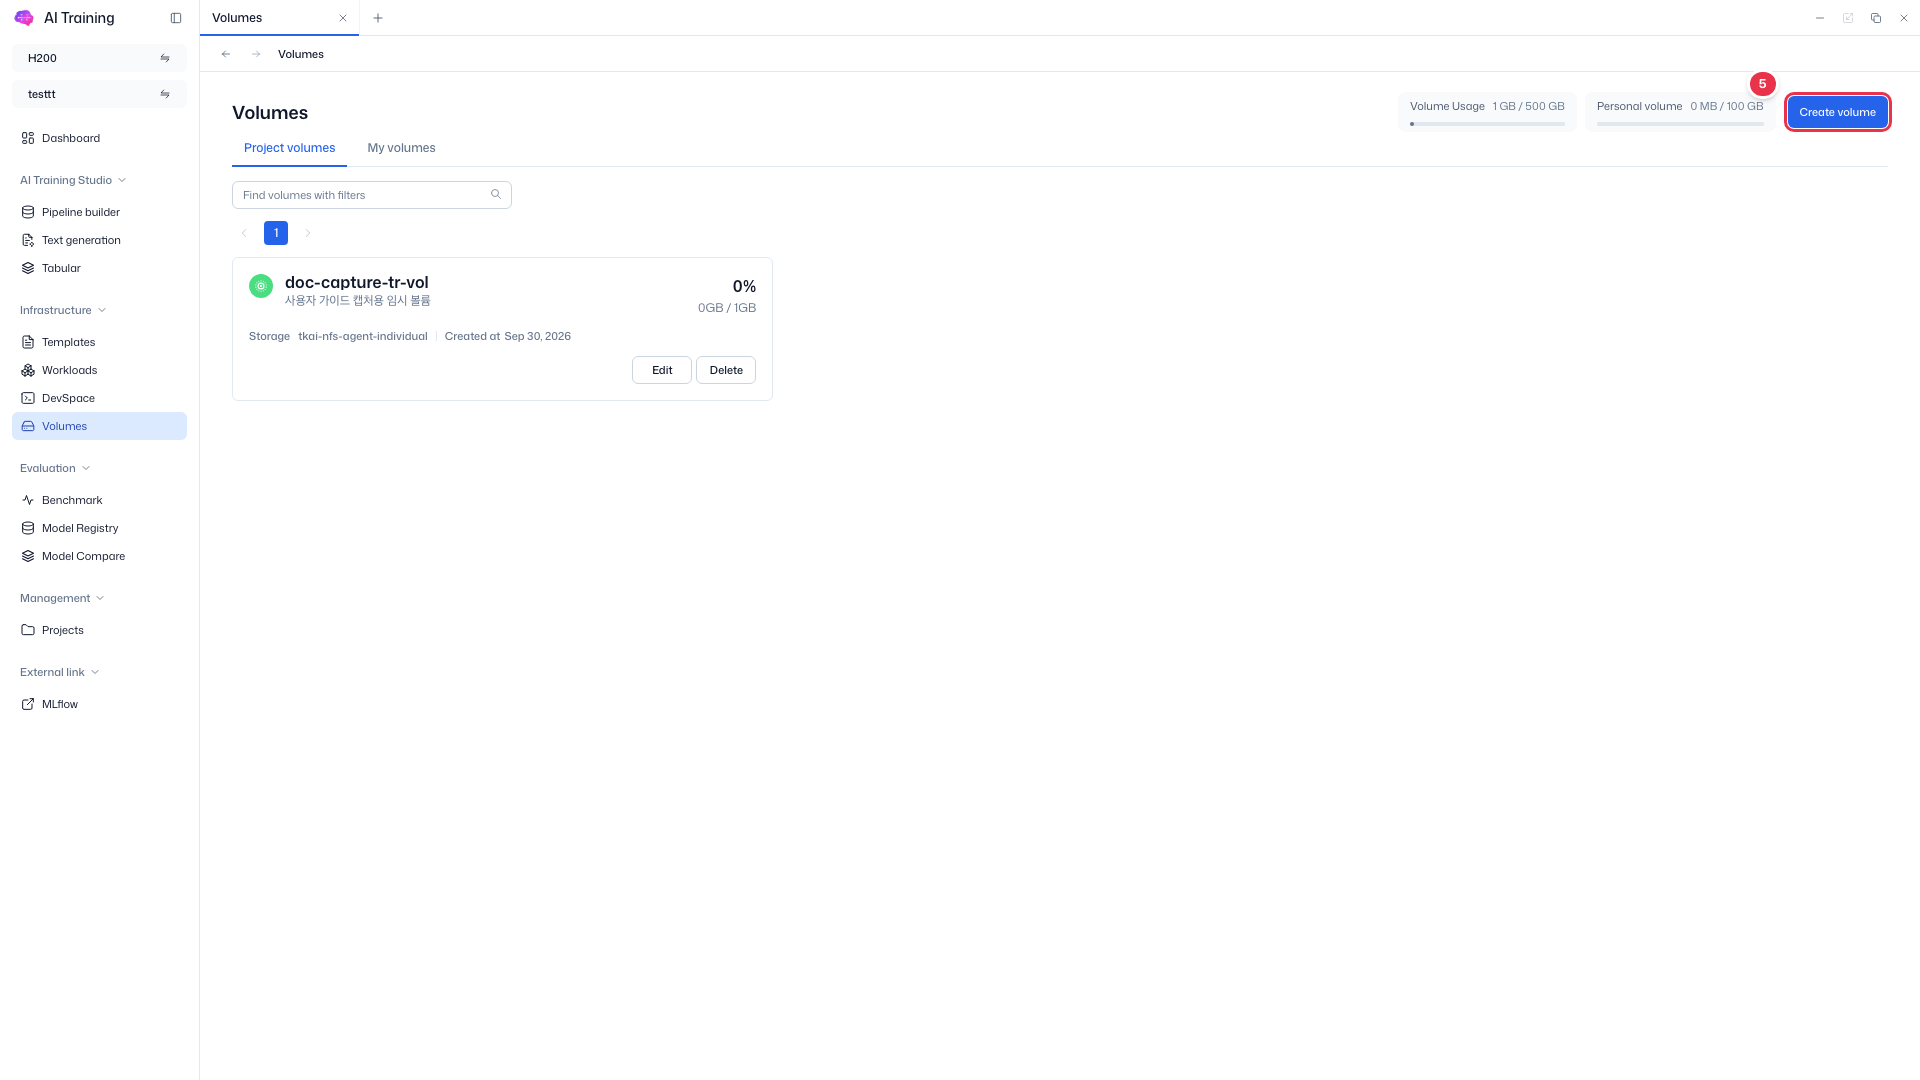The image size is (1920, 1080).
Task: Go to Workloads page
Action: 99,370
